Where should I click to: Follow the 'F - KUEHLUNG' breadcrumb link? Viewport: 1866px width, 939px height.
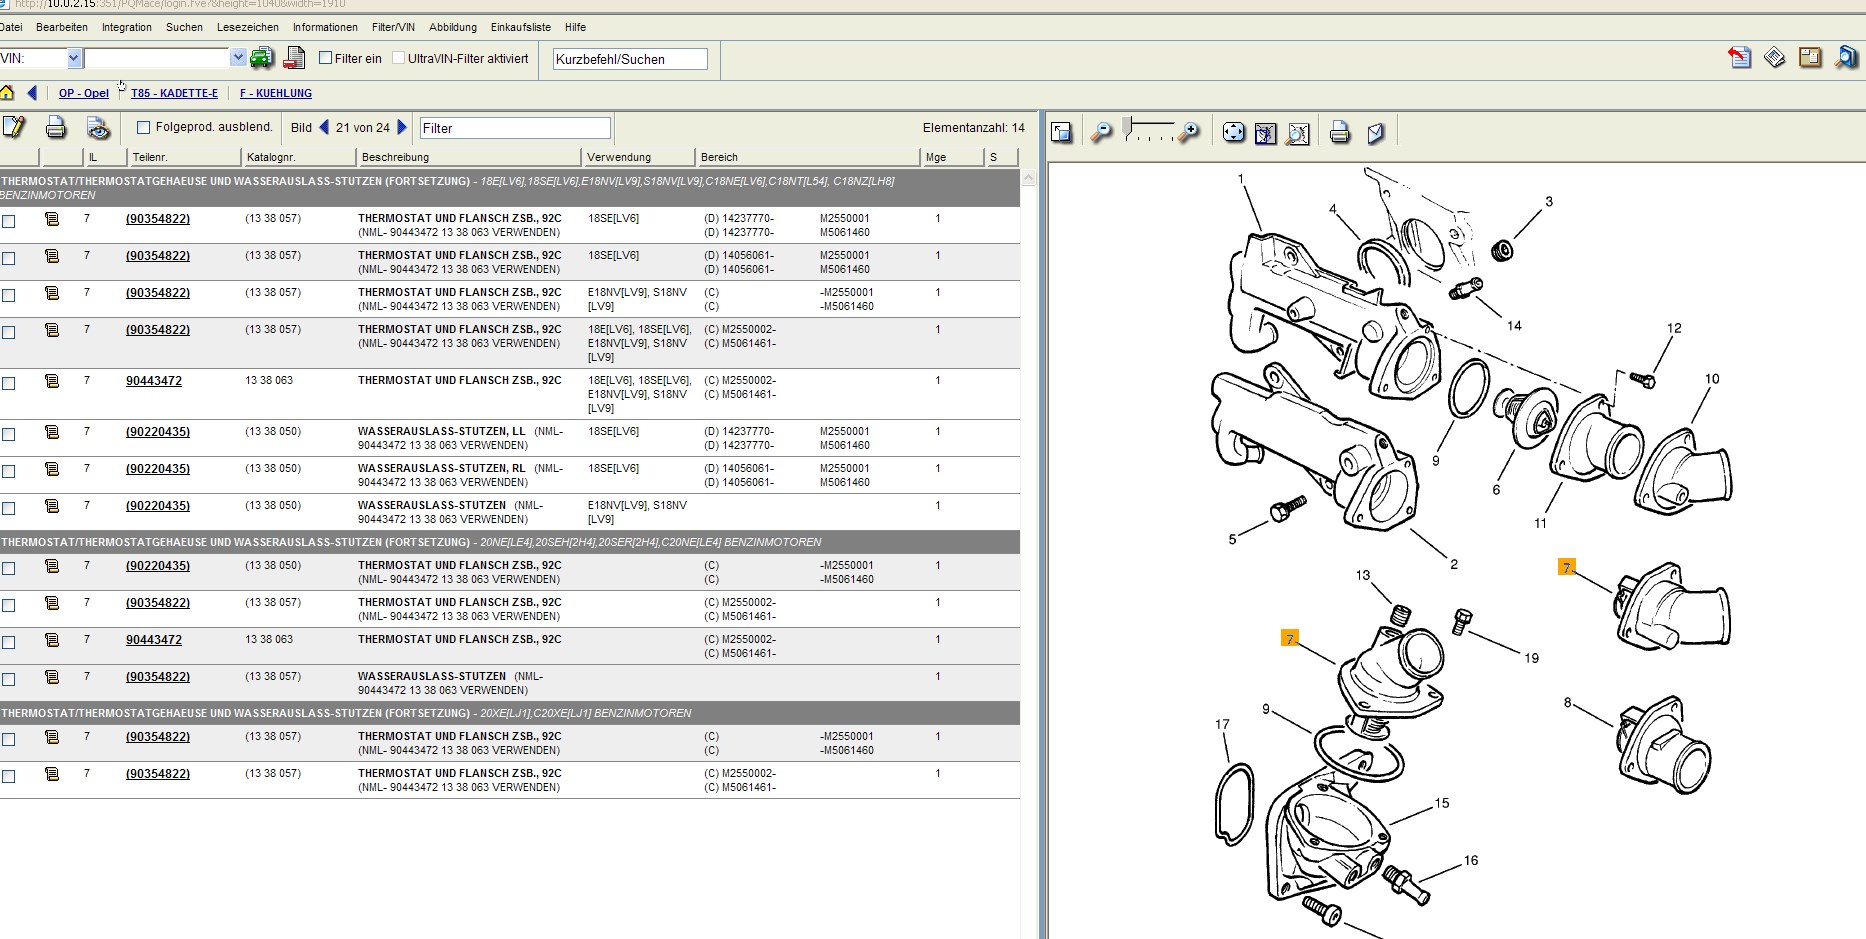click(276, 93)
